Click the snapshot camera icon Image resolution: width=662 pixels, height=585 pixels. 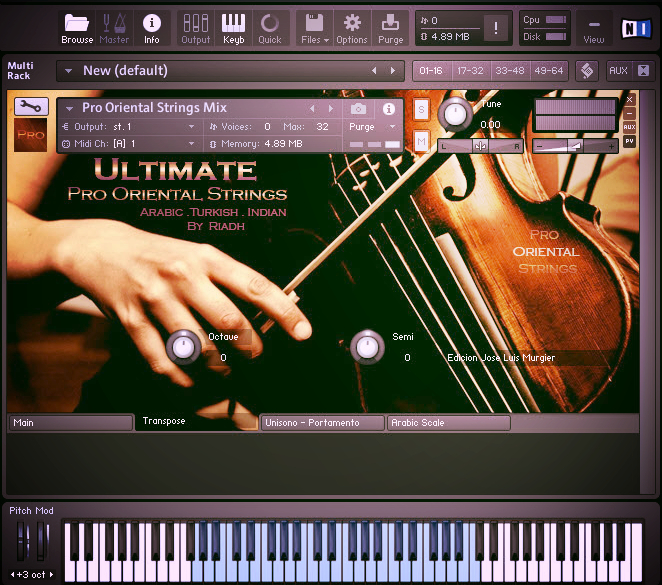click(358, 109)
